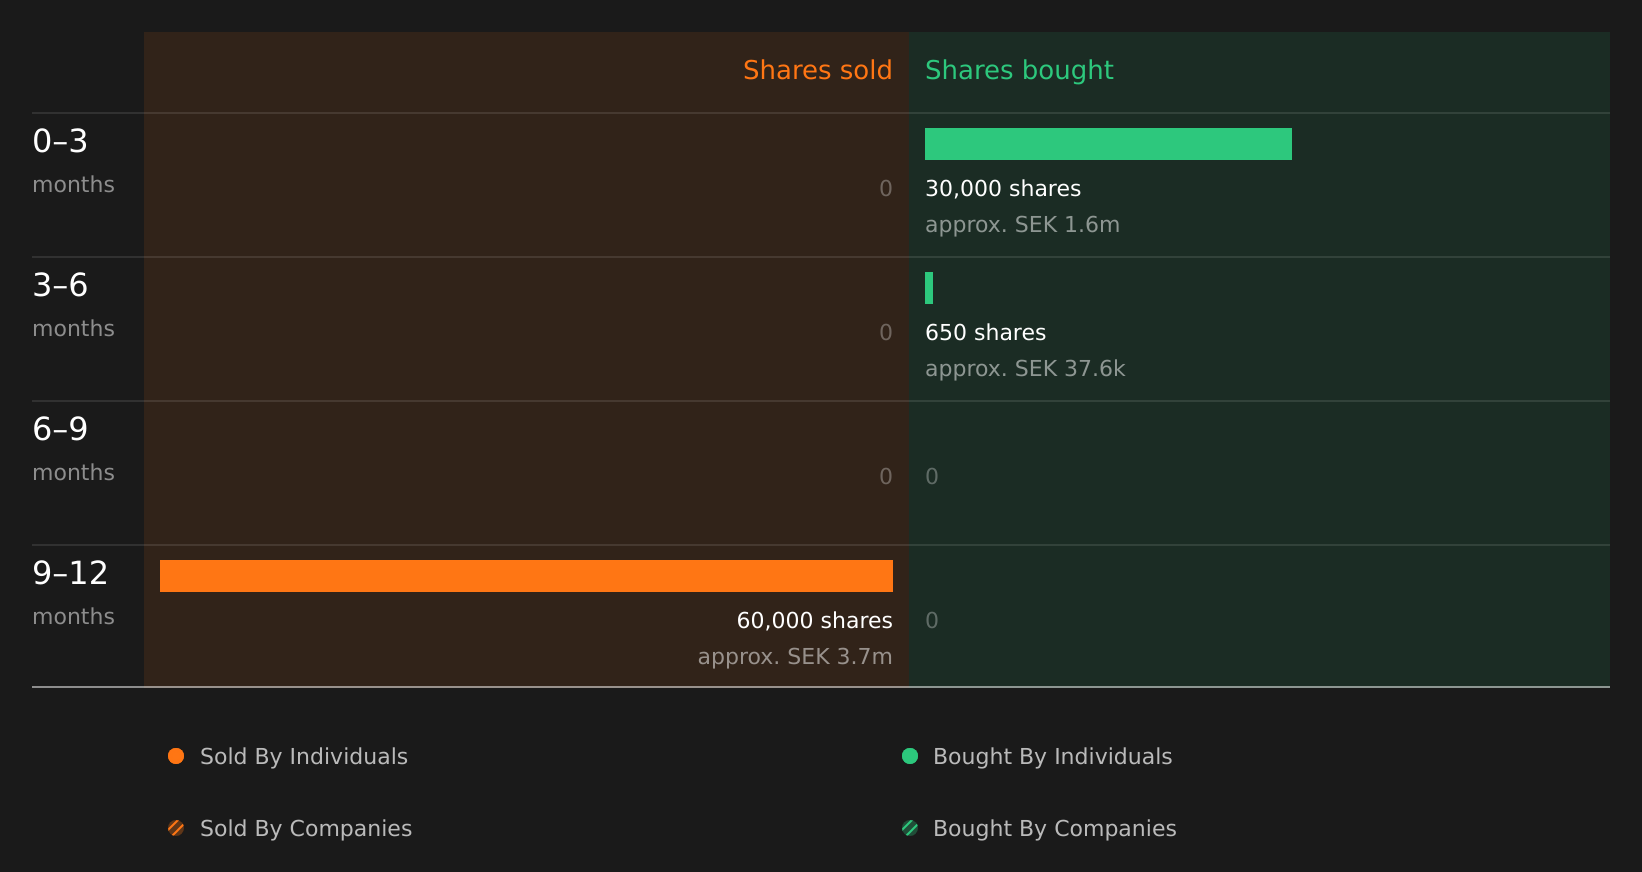Click the 30,000 shares value
The image size is (1642, 872).
[x=1003, y=189]
